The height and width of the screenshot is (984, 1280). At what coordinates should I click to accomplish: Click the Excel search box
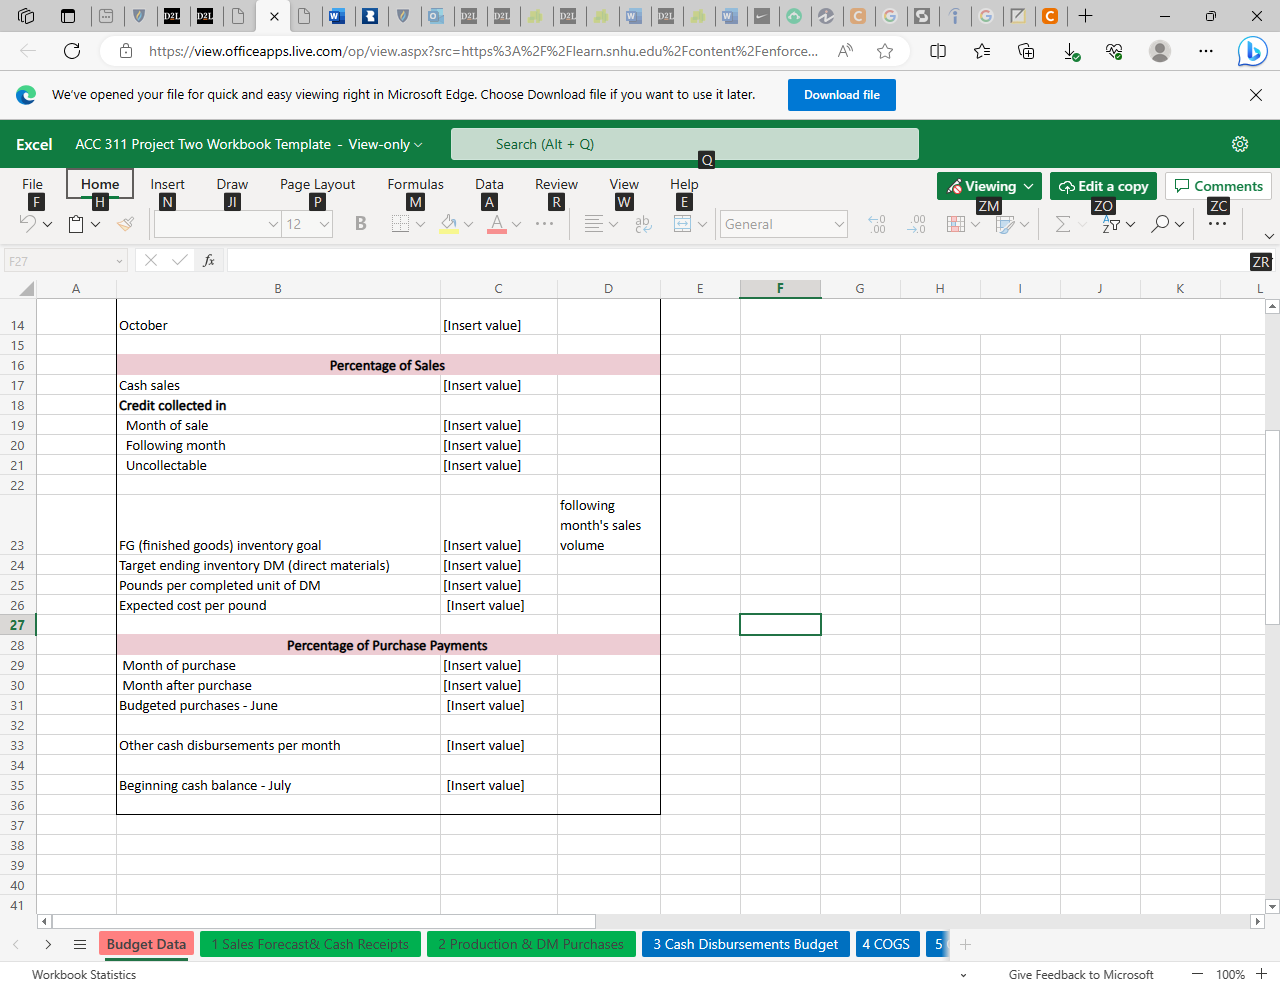point(685,144)
